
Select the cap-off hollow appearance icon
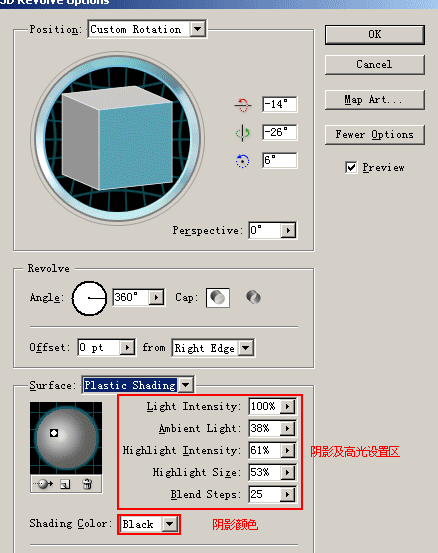click(x=253, y=297)
